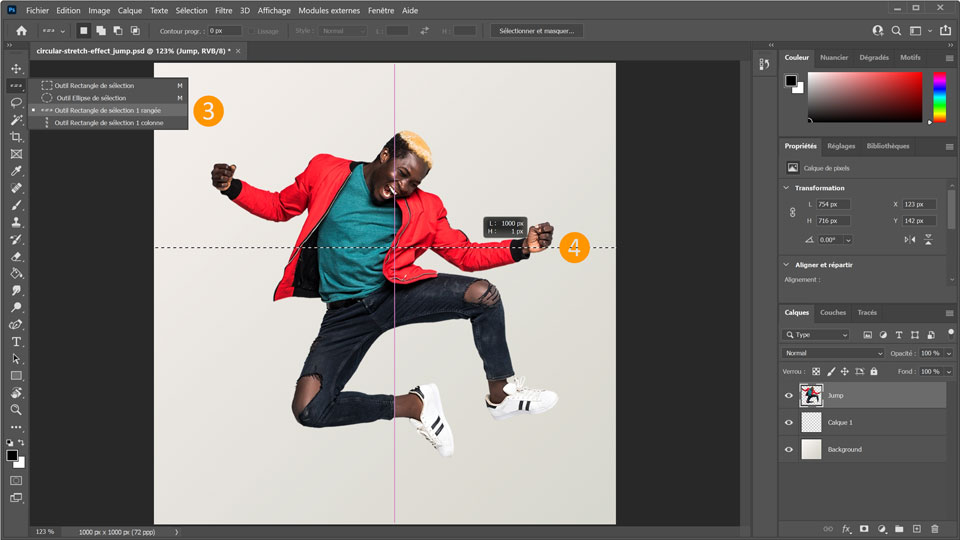Add a layer style with fx icon
The width and height of the screenshot is (960, 540).
pyautogui.click(x=846, y=528)
